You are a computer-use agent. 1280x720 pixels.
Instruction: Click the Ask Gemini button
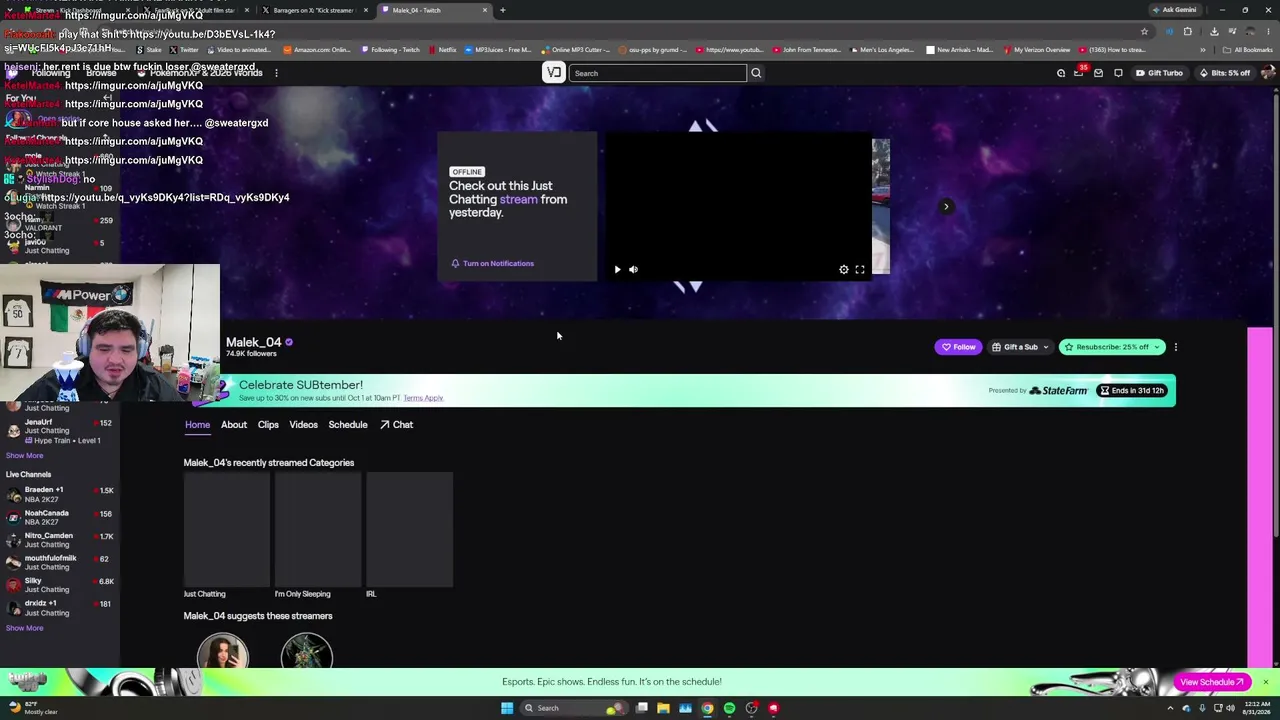click(1174, 10)
